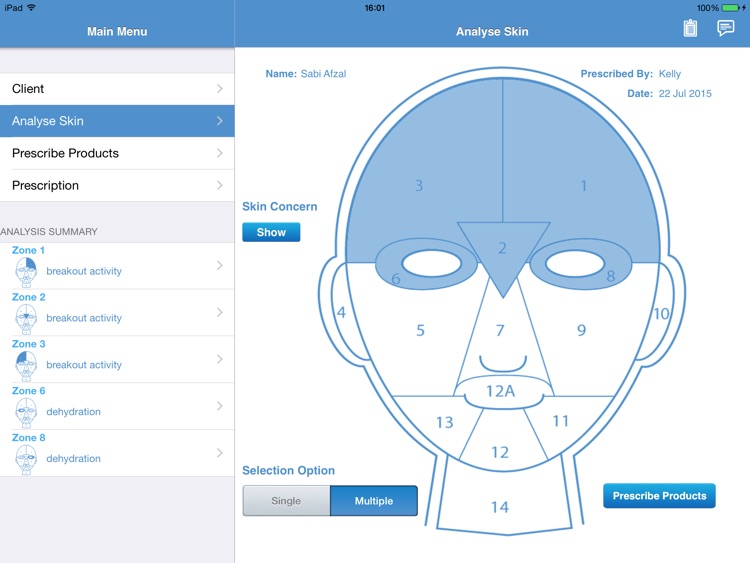Tap the blue Prescribe Products button
This screenshot has height=563, width=750.
click(659, 496)
